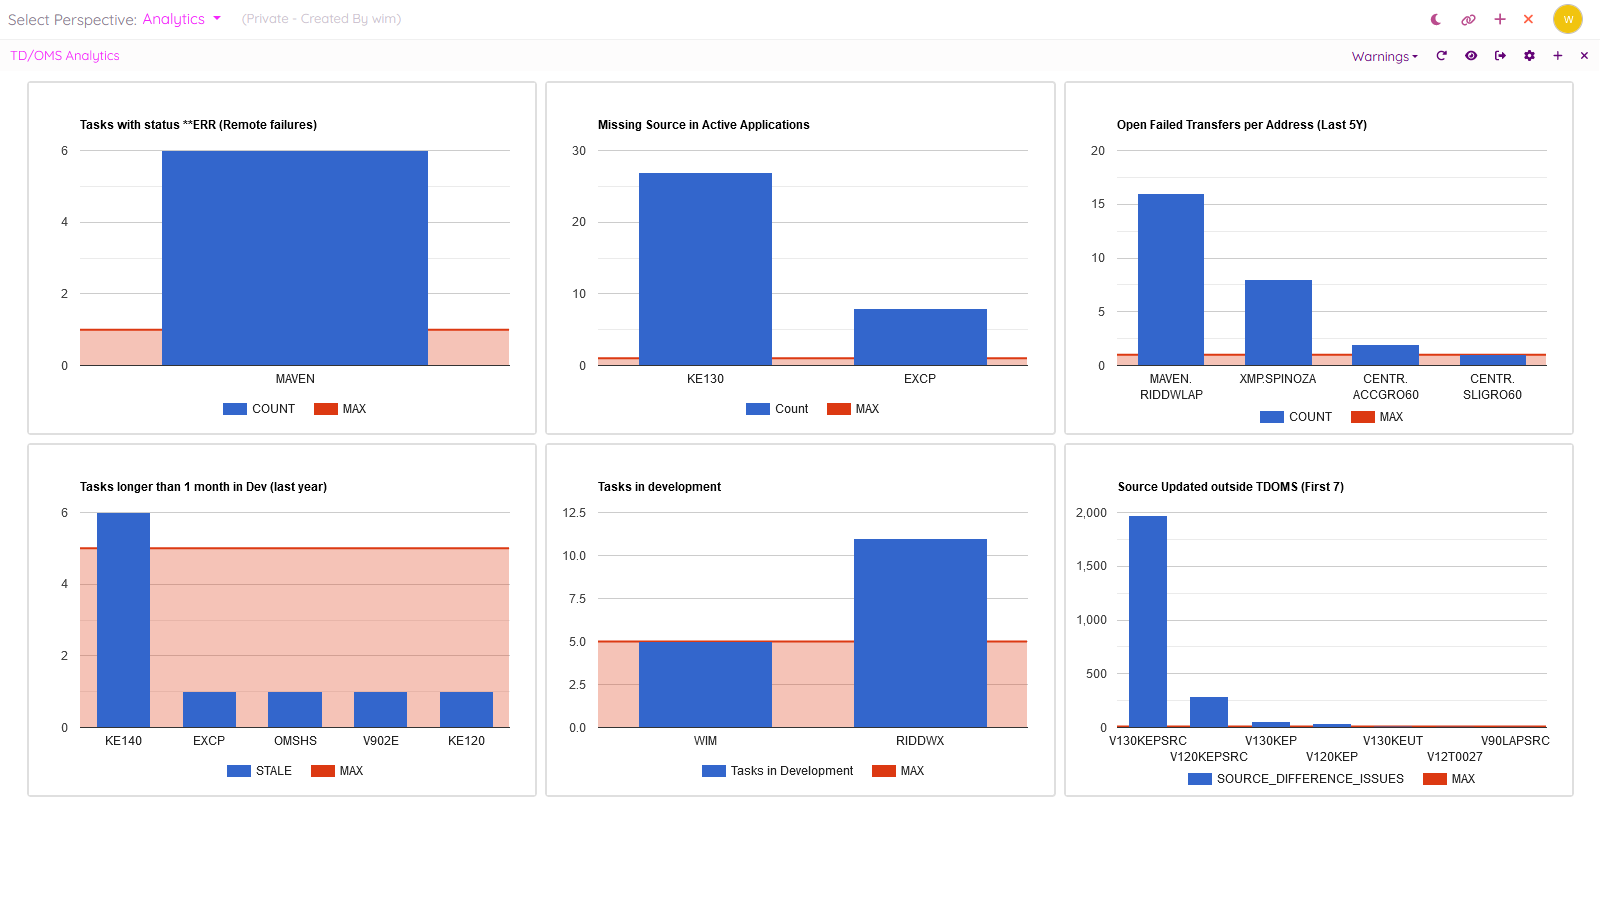1600x900 pixels.
Task: Click the EXCP bar in the Tasks longer than 1 month chart
Action: (209, 709)
